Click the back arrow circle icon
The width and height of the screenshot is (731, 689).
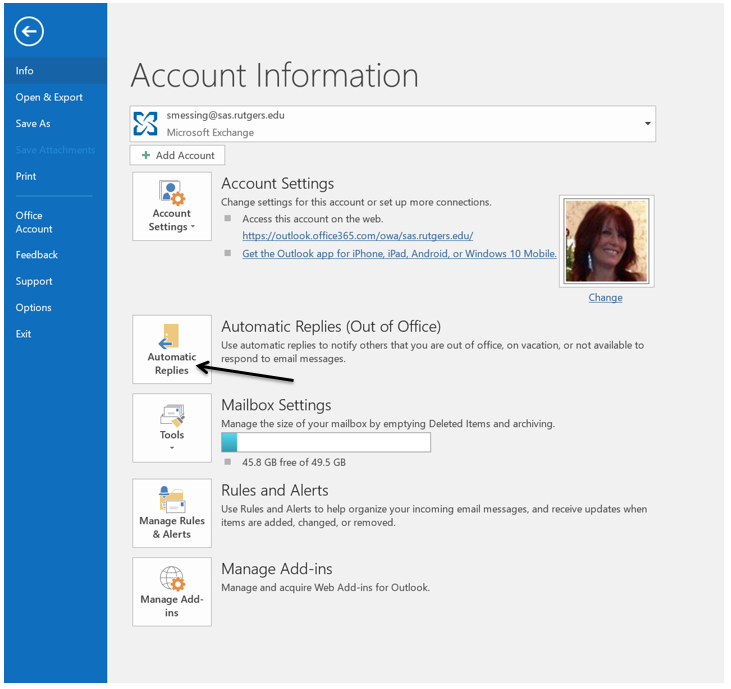pos(29,32)
